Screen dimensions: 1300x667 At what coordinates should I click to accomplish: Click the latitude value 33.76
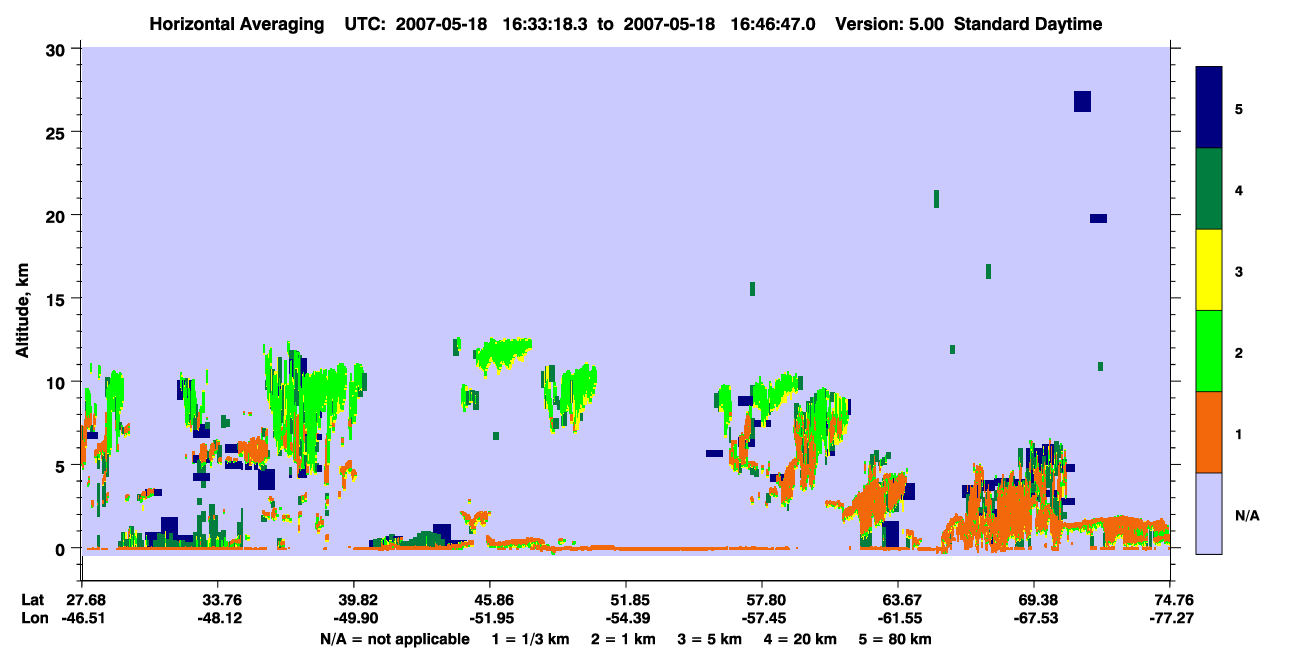click(218, 600)
